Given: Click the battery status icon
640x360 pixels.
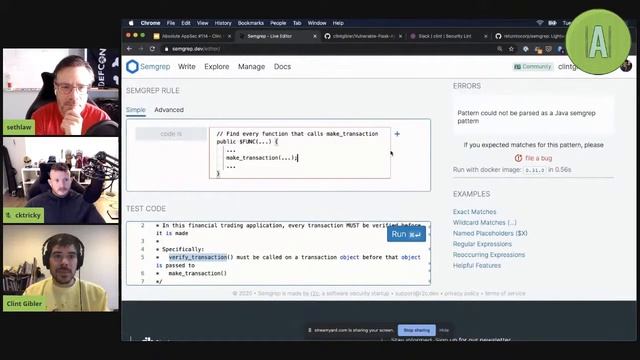Looking at the screenshot, I should coord(552,23).
